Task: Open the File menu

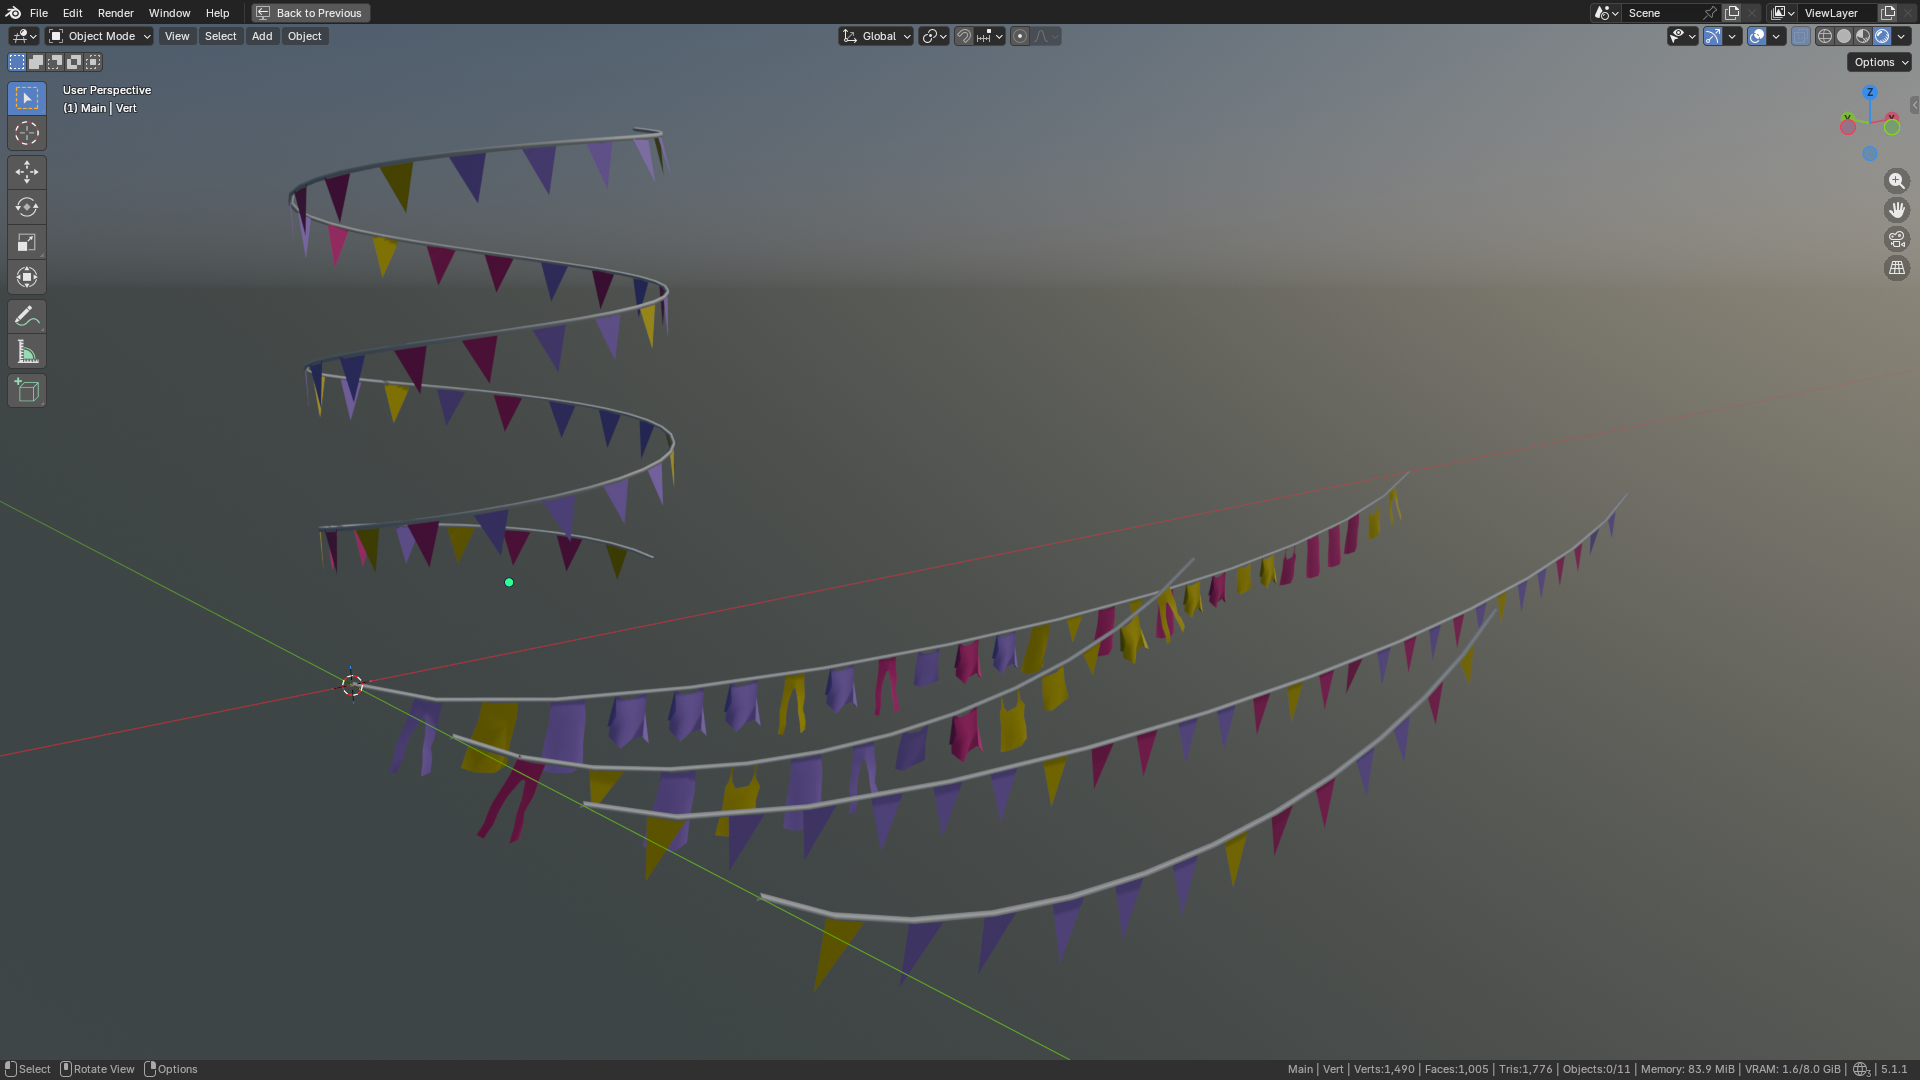Action: 39,13
